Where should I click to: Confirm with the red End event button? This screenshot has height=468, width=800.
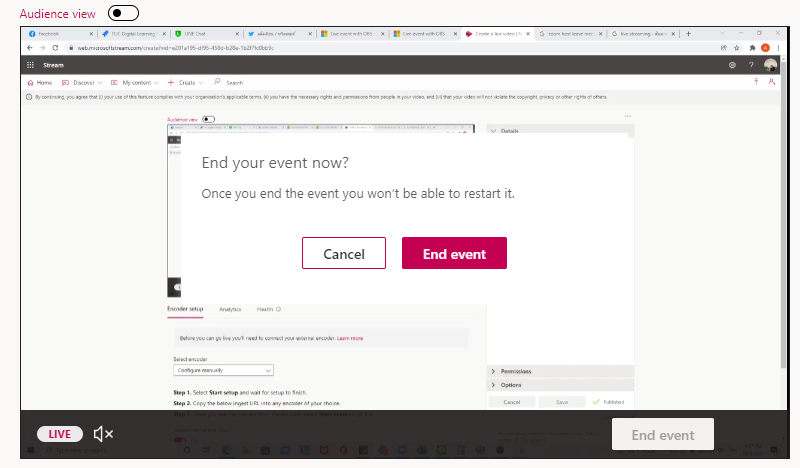pos(454,253)
